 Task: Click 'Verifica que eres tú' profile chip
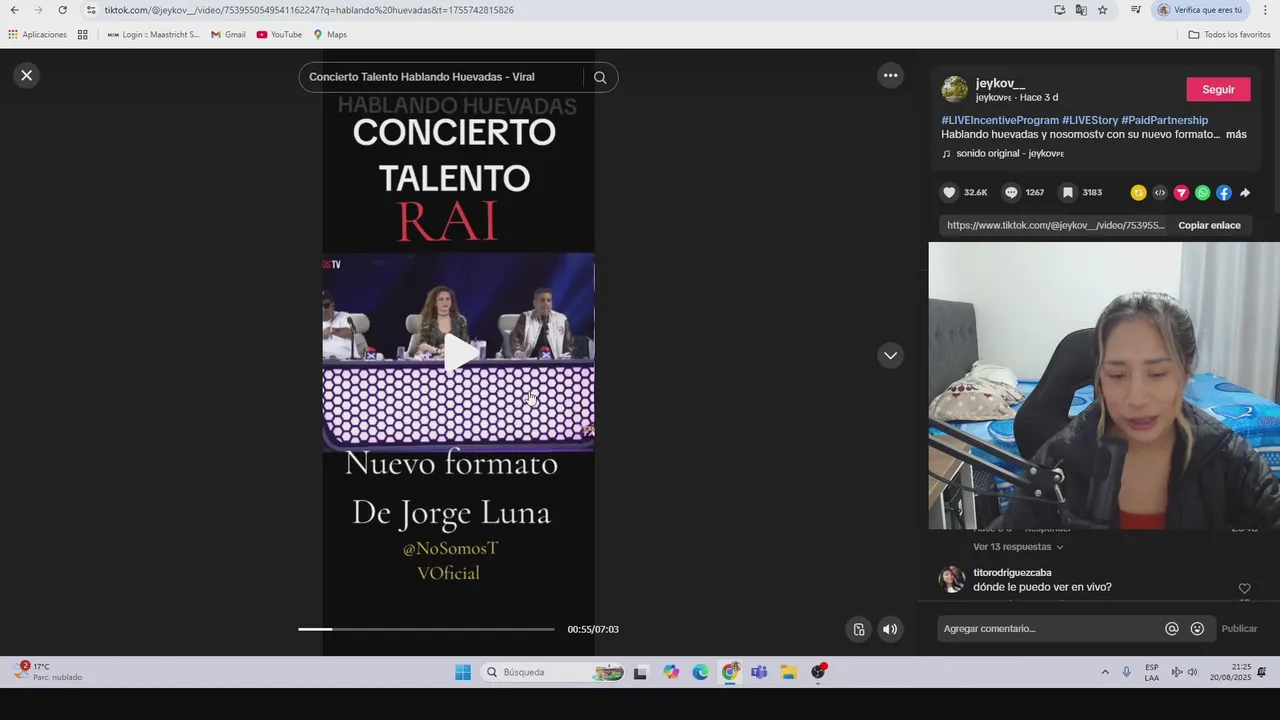pos(1202,10)
